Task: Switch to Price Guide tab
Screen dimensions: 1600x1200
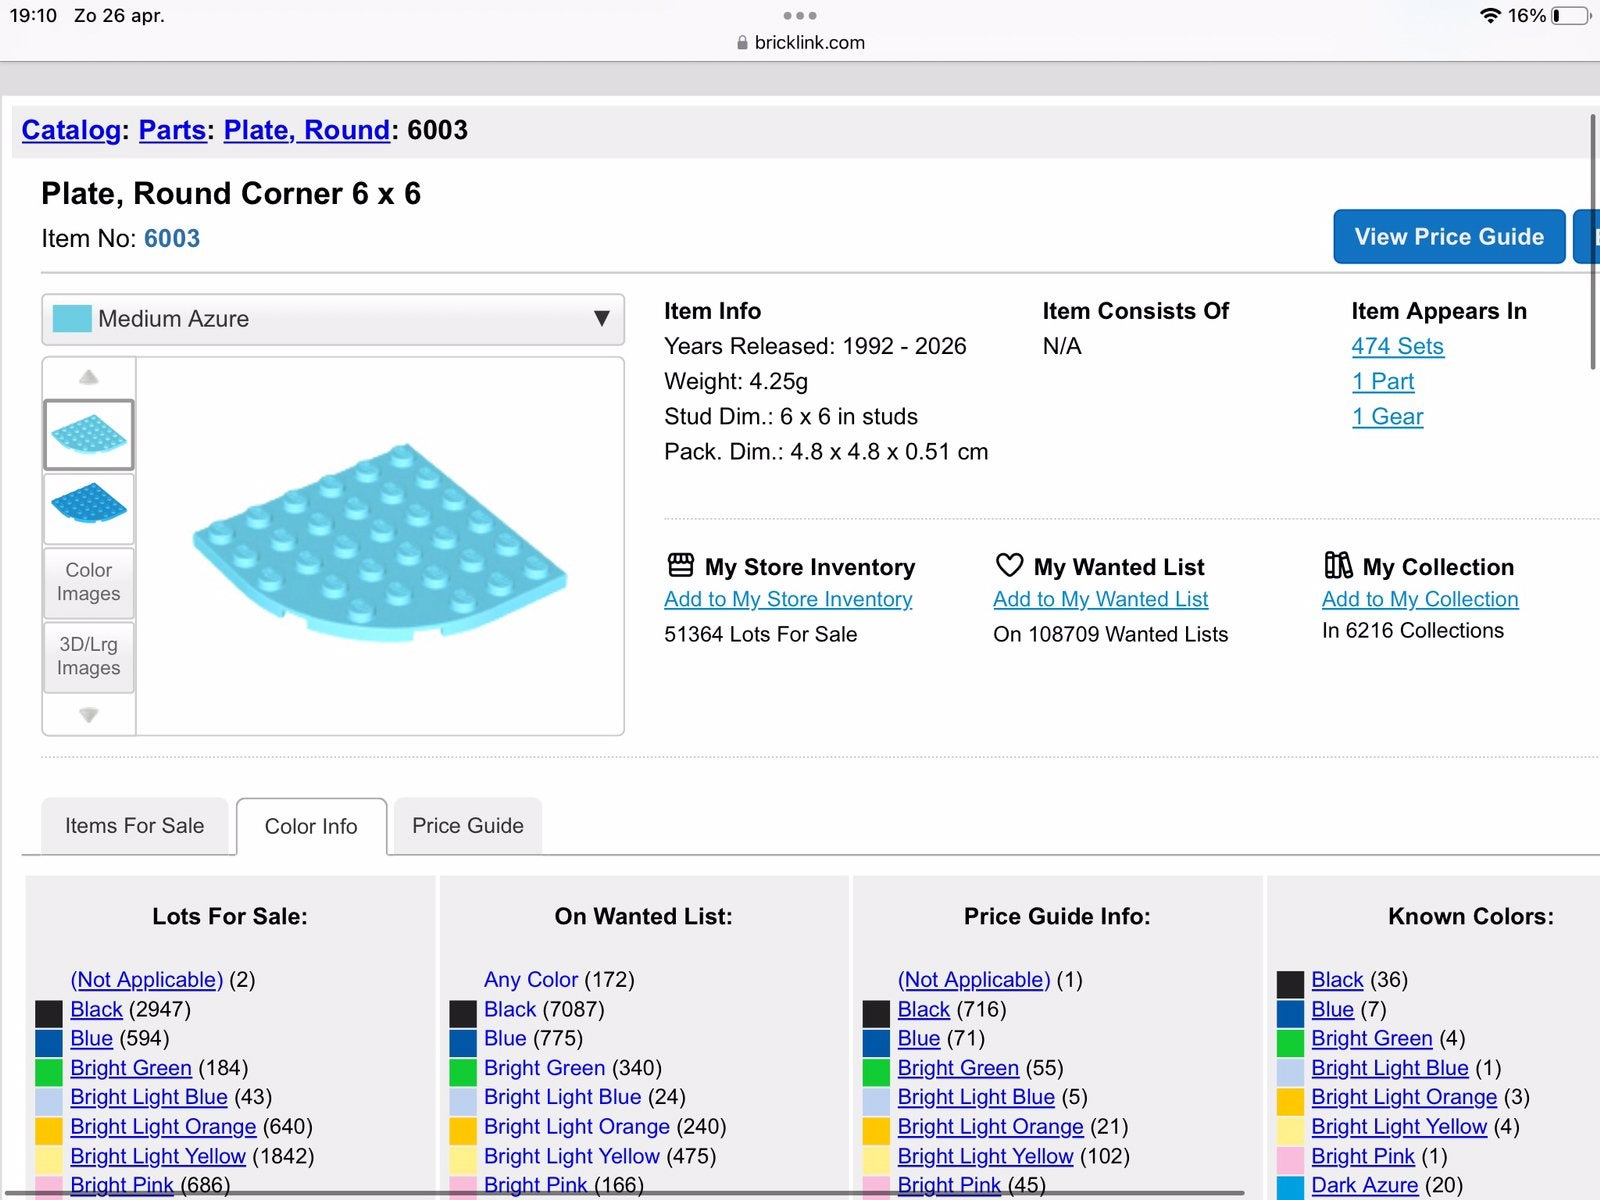Action: click(468, 826)
